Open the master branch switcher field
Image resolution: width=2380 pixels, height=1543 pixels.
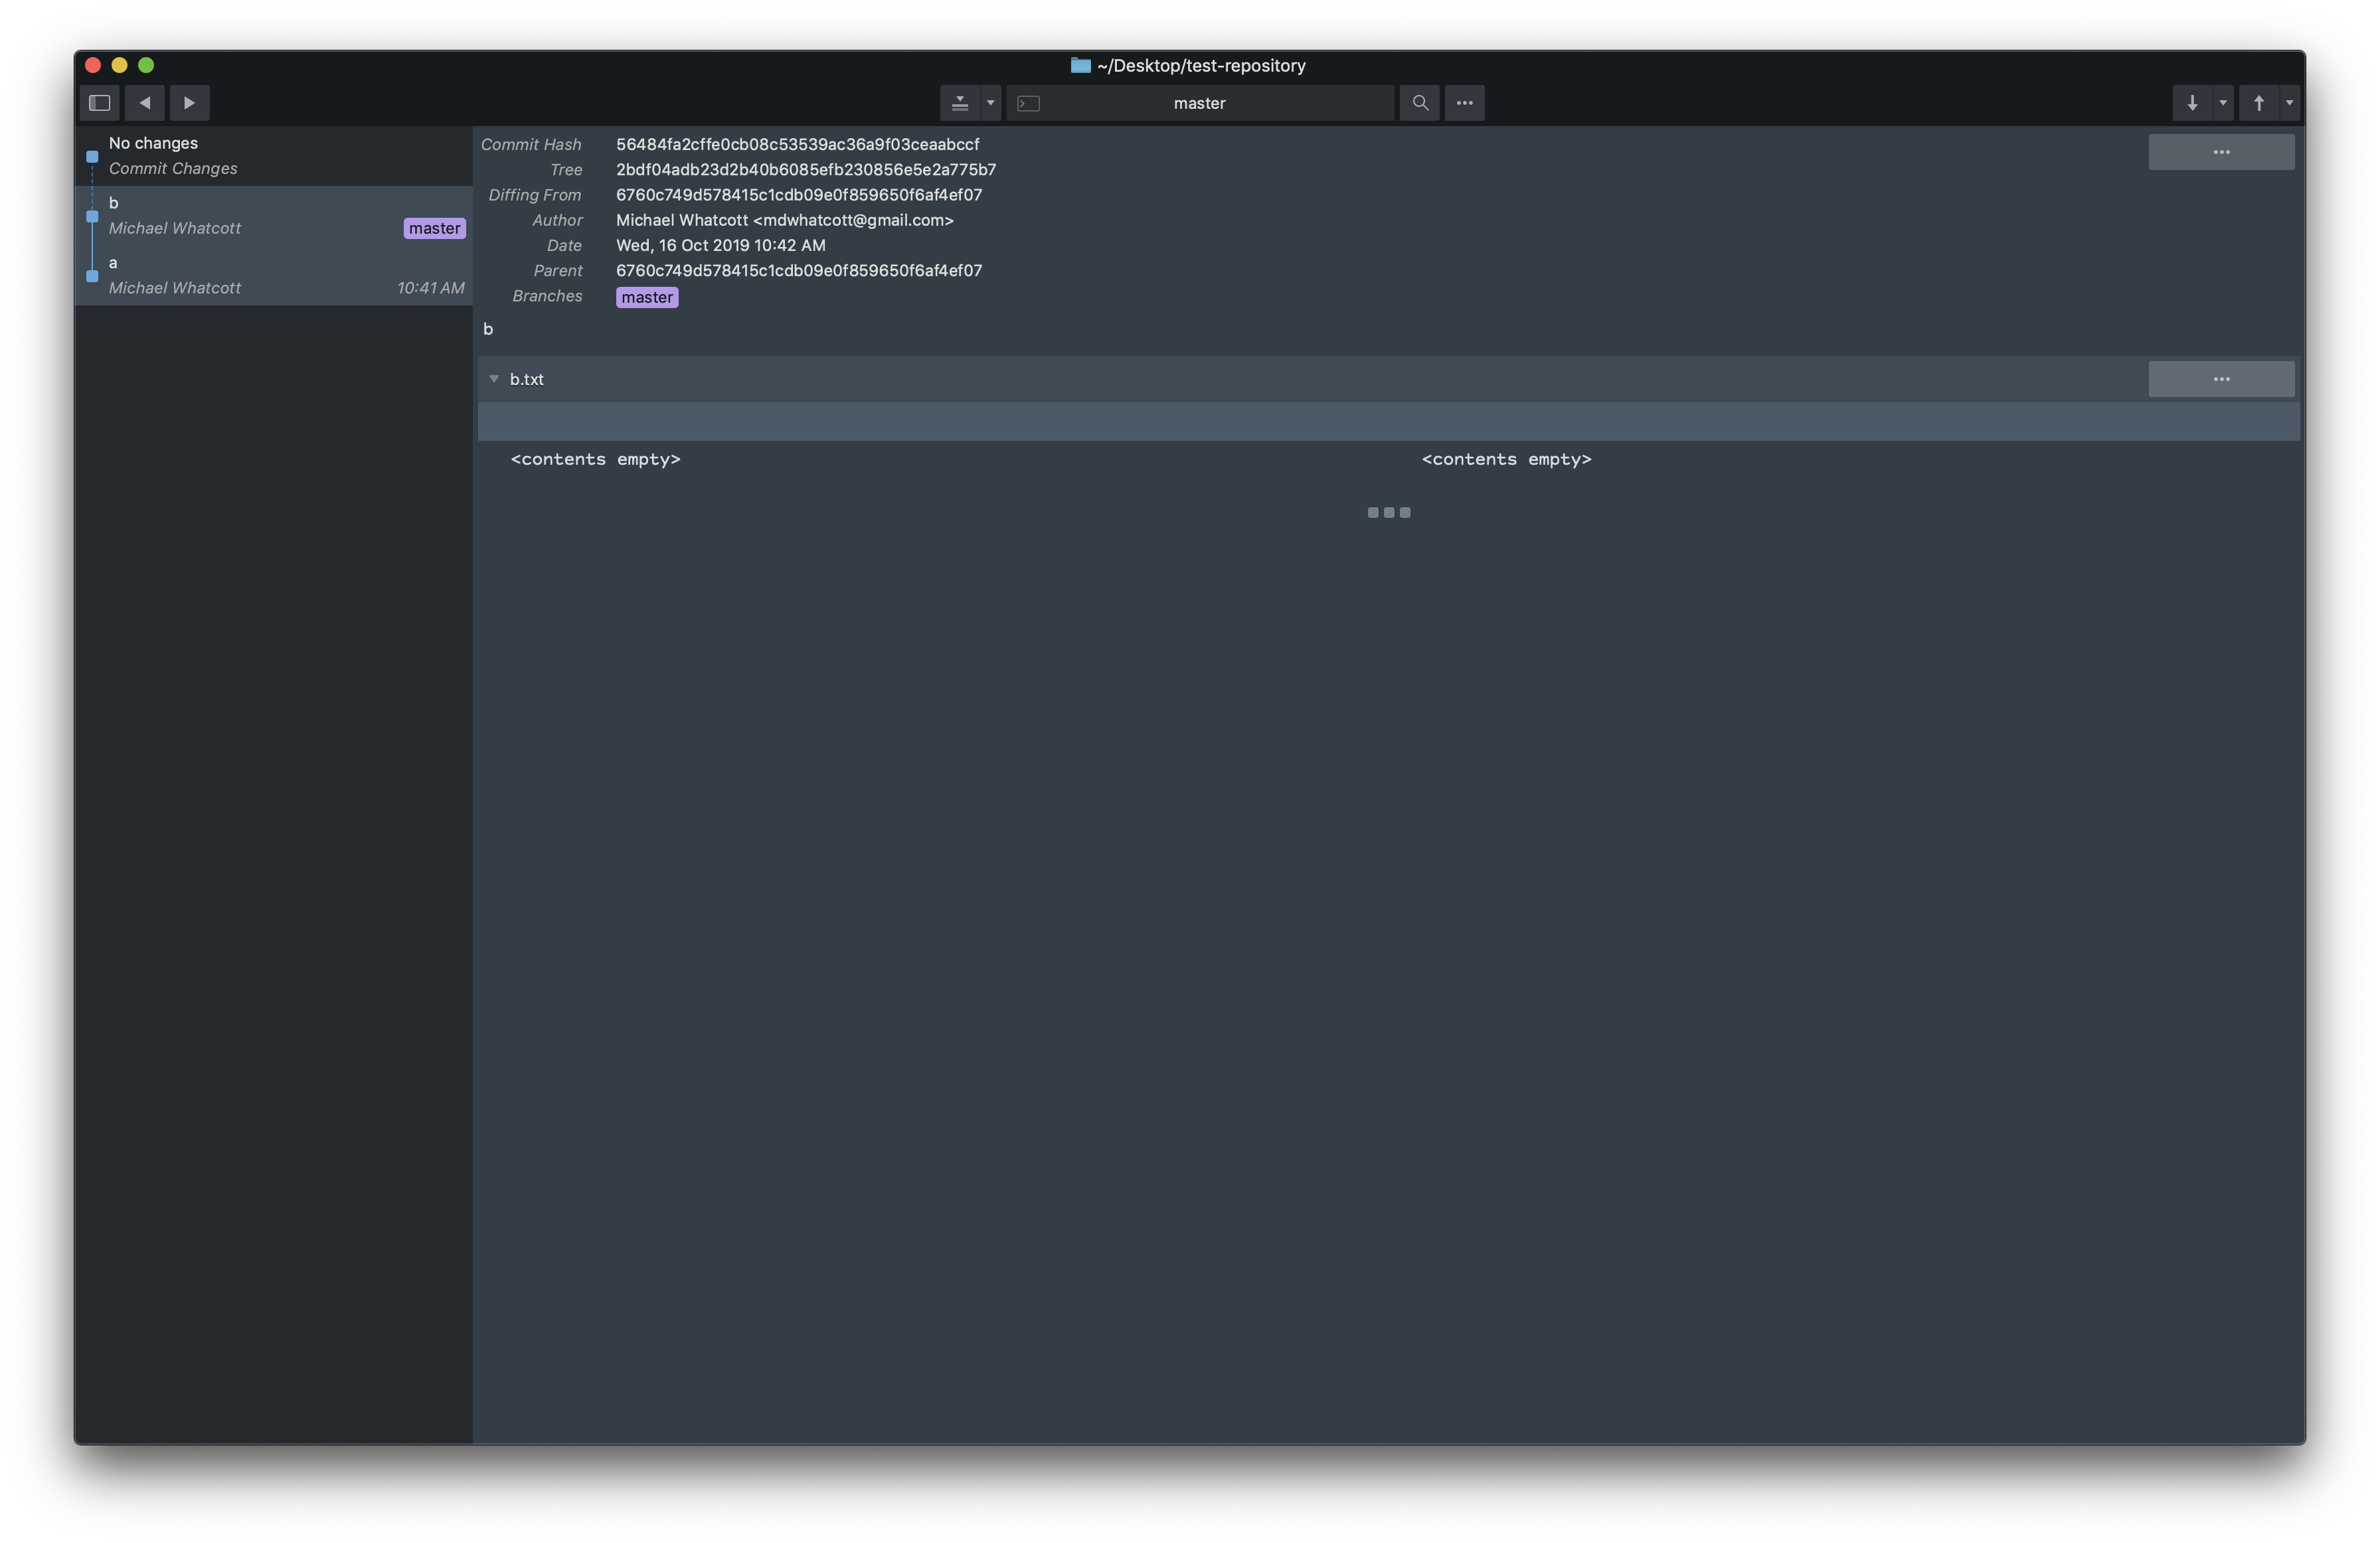pyautogui.click(x=1200, y=103)
